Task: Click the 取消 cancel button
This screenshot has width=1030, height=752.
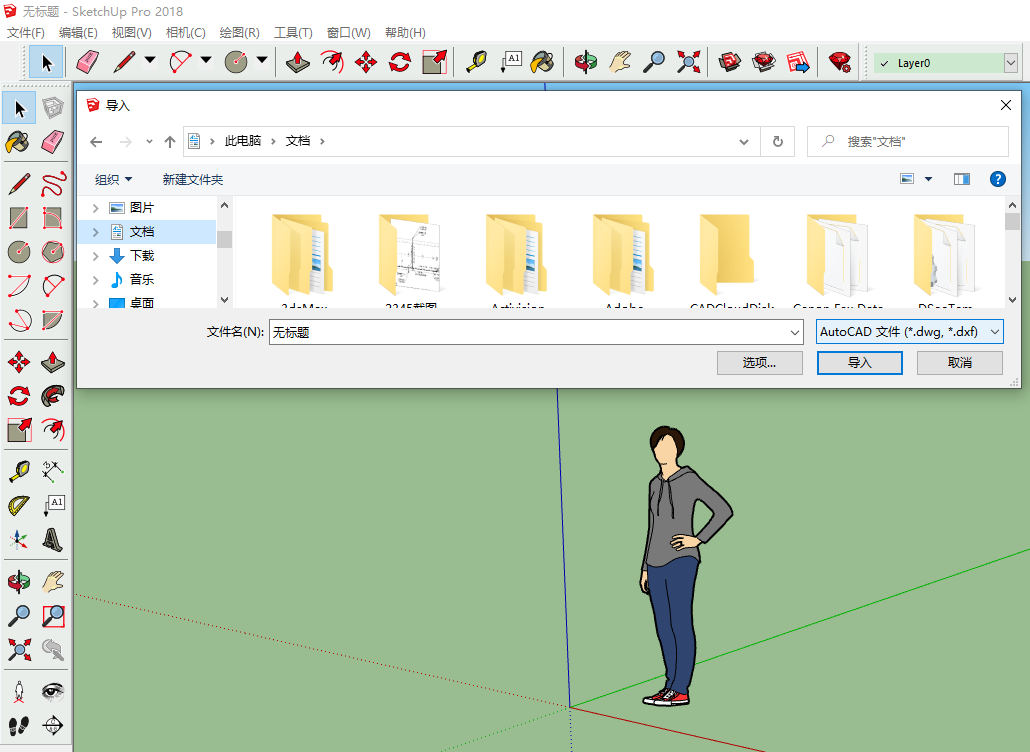Action: coord(960,363)
